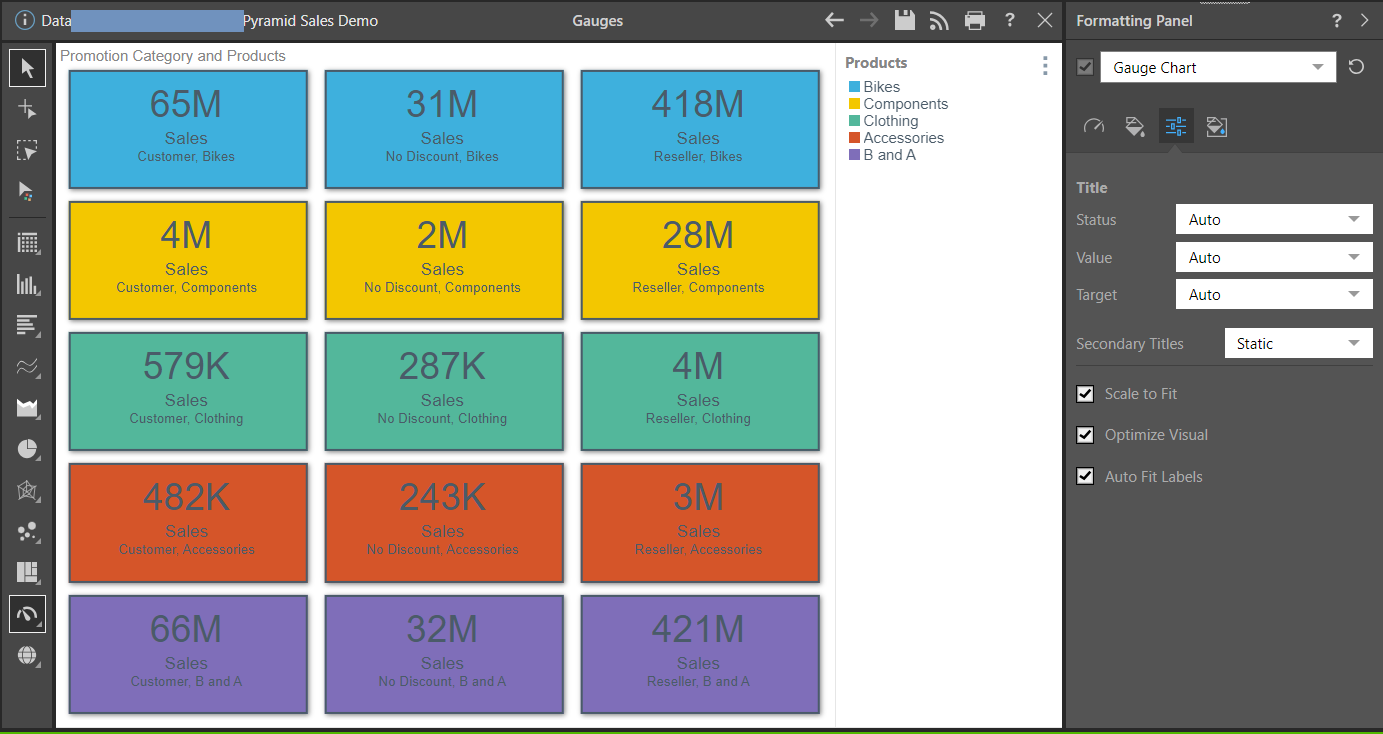Toggle the Optimize Visual checkbox
Image resolution: width=1383 pixels, height=734 pixels.
[1085, 435]
